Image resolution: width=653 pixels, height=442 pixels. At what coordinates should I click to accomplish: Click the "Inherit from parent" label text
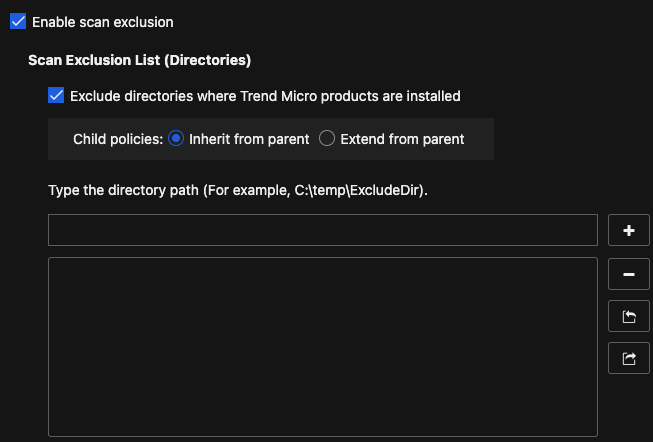click(249, 139)
